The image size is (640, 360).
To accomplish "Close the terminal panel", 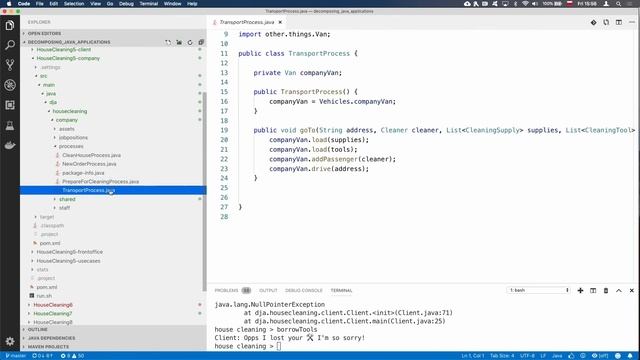I will click(x=631, y=290).
